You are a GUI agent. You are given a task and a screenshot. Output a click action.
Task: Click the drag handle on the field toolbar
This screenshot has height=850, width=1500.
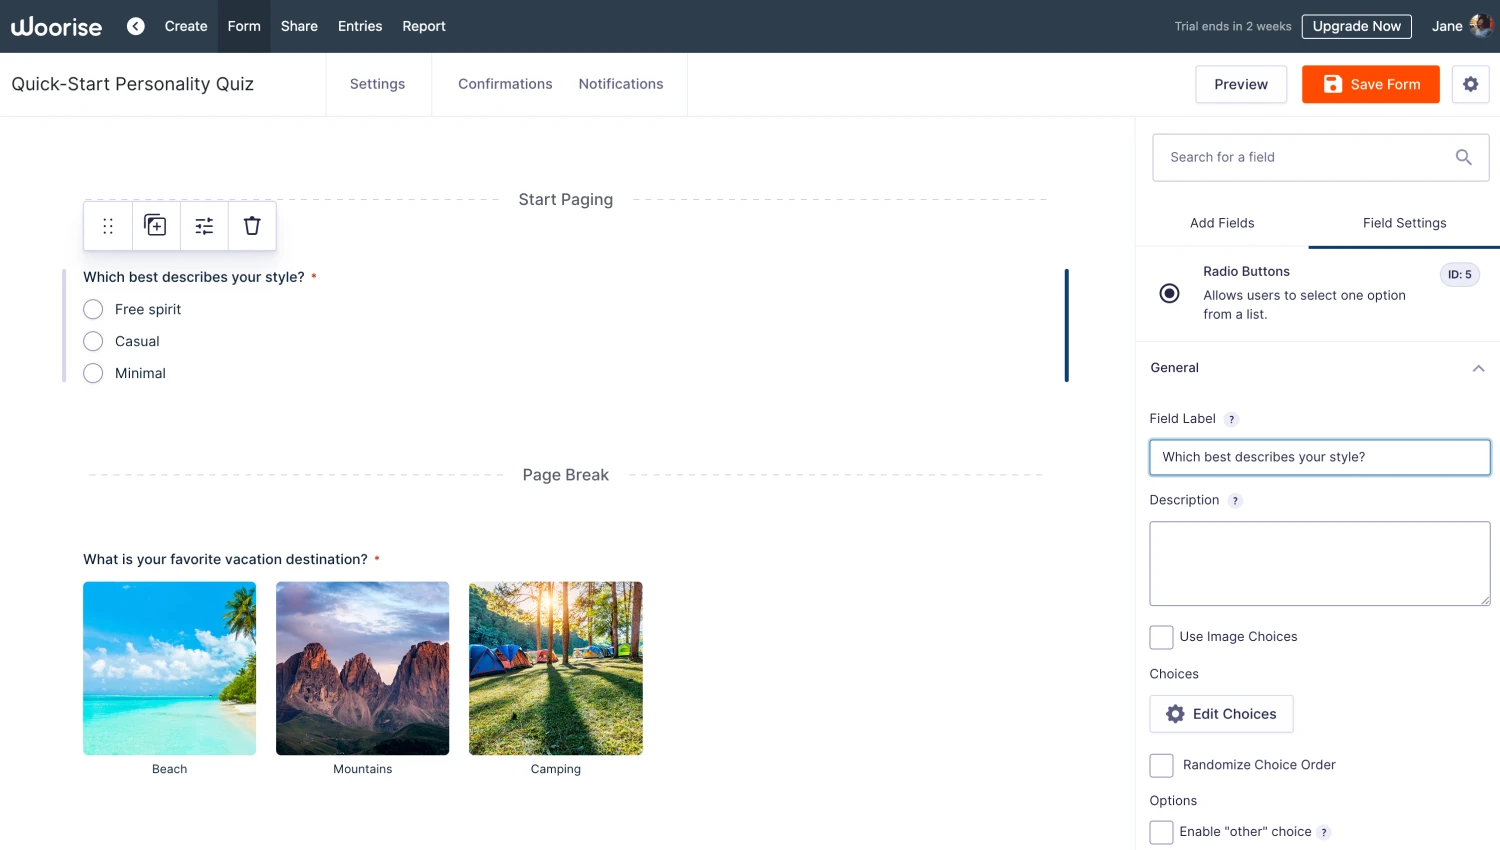tap(107, 225)
